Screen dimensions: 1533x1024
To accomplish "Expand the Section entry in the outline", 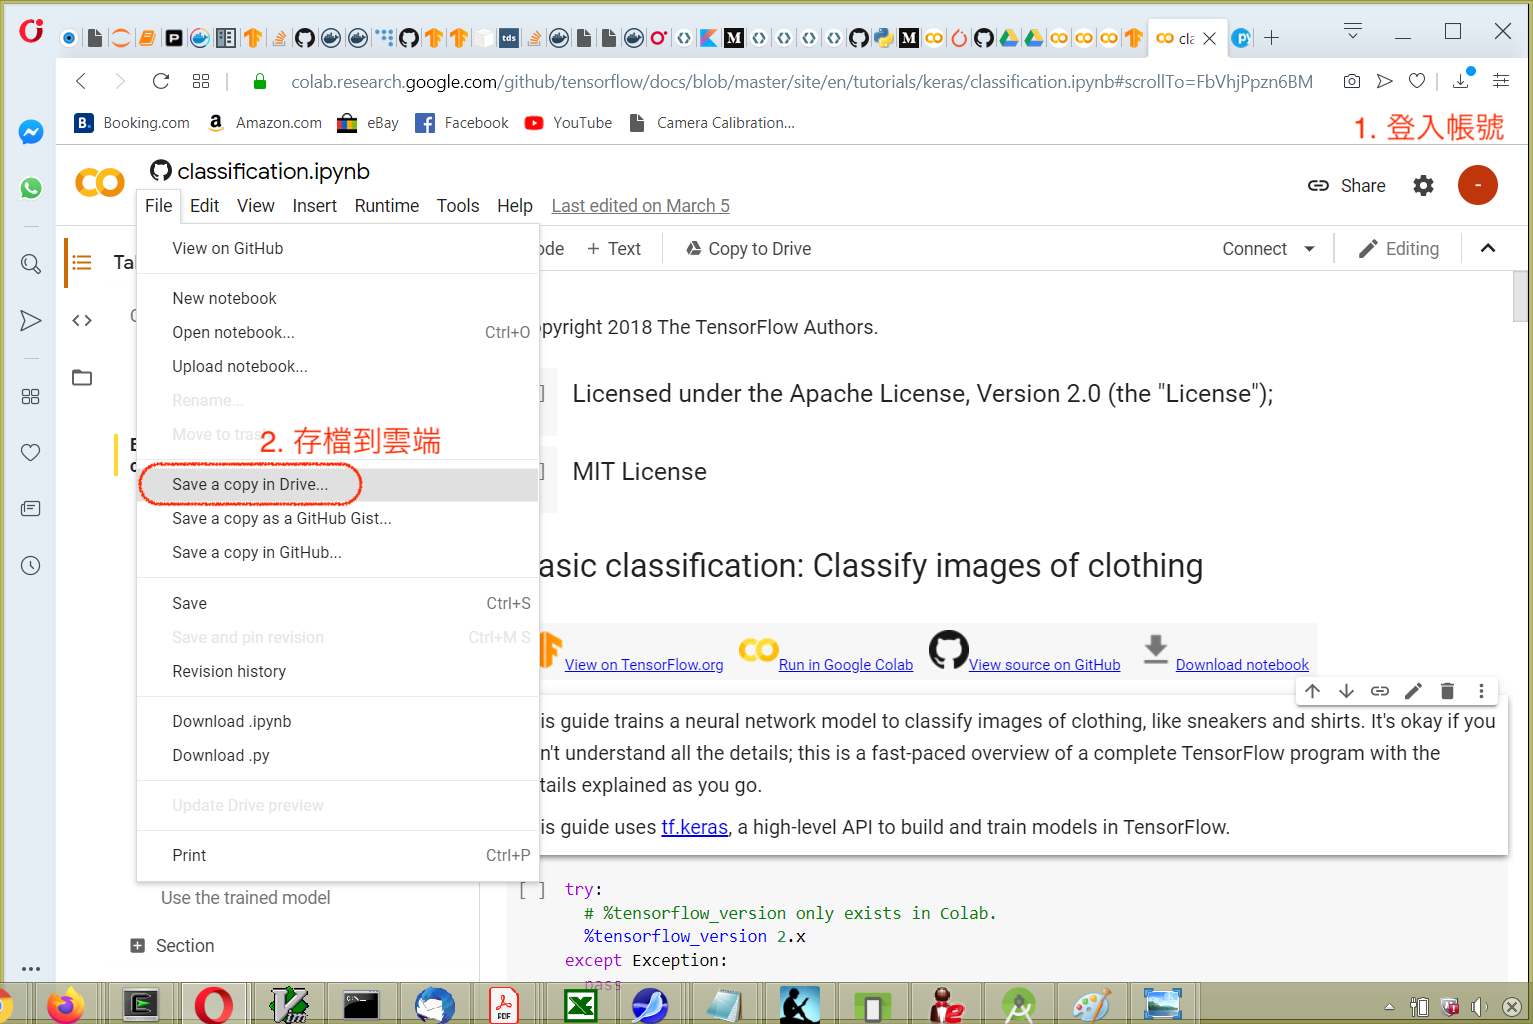I will pos(138,946).
